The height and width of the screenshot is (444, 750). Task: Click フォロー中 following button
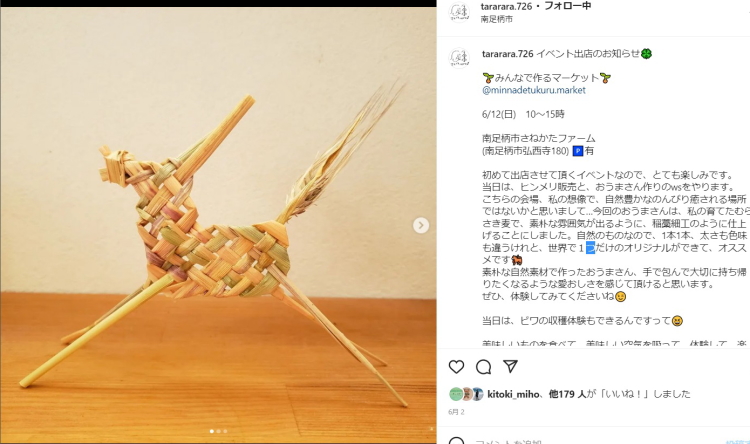(x=568, y=6)
